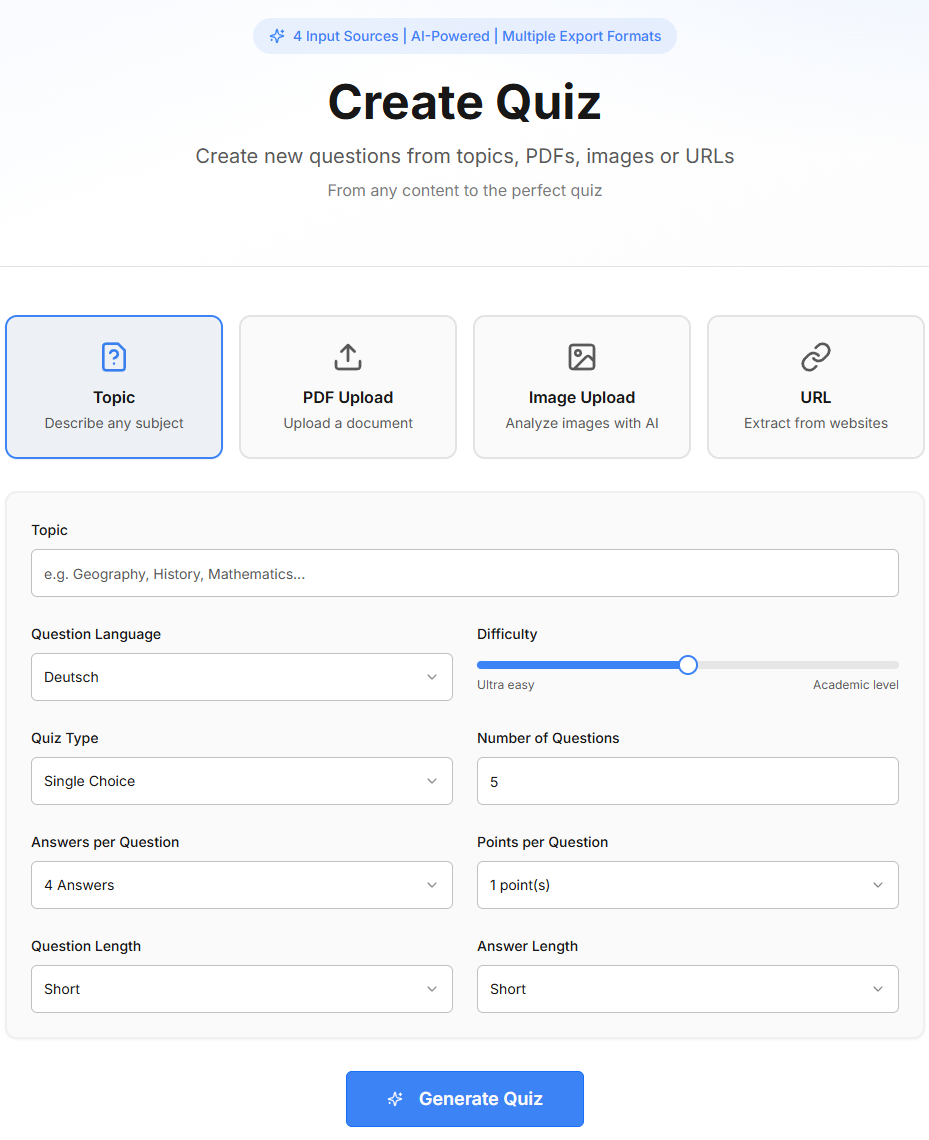Open the Question Length dropdown
Image resolution: width=929 pixels, height=1140 pixels.
(241, 989)
